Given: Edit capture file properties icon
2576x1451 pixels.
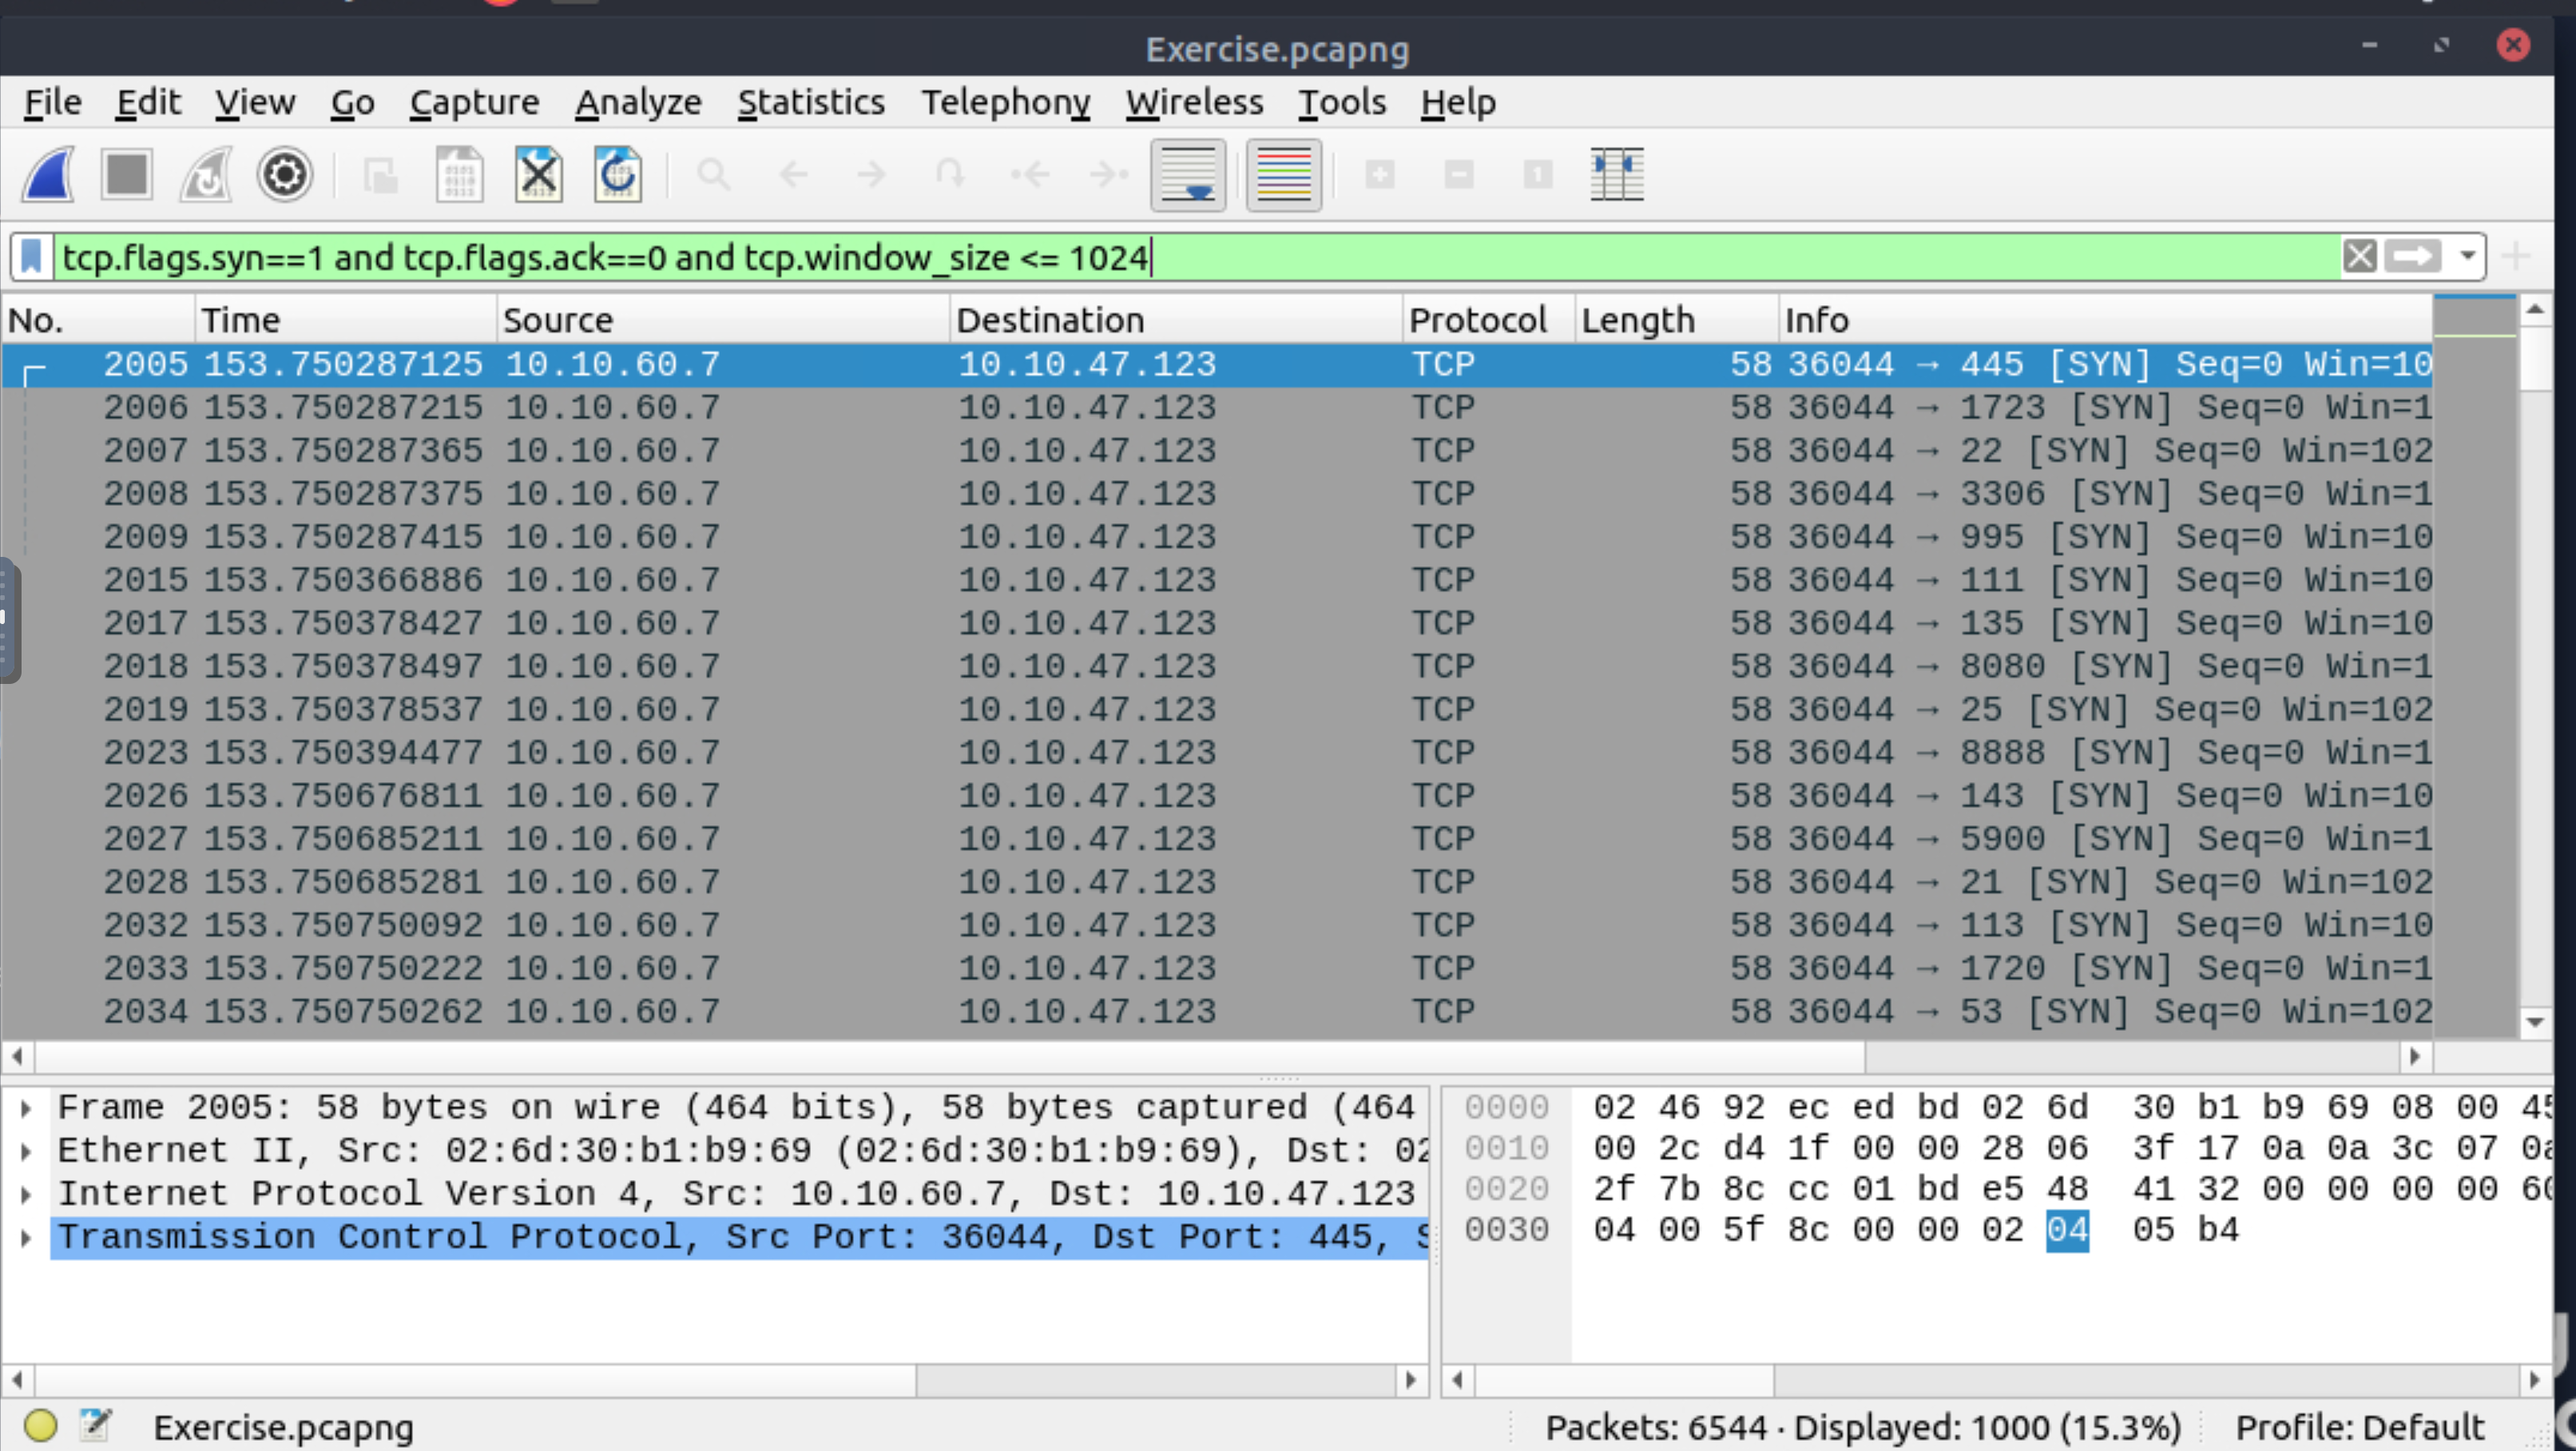Looking at the screenshot, I should pyautogui.click(x=96, y=1425).
